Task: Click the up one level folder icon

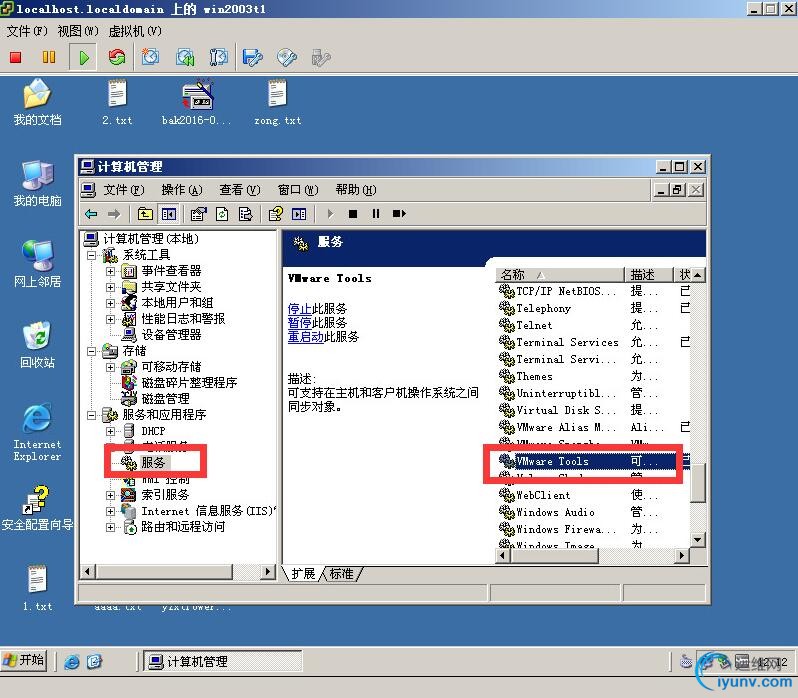Action: 145,214
